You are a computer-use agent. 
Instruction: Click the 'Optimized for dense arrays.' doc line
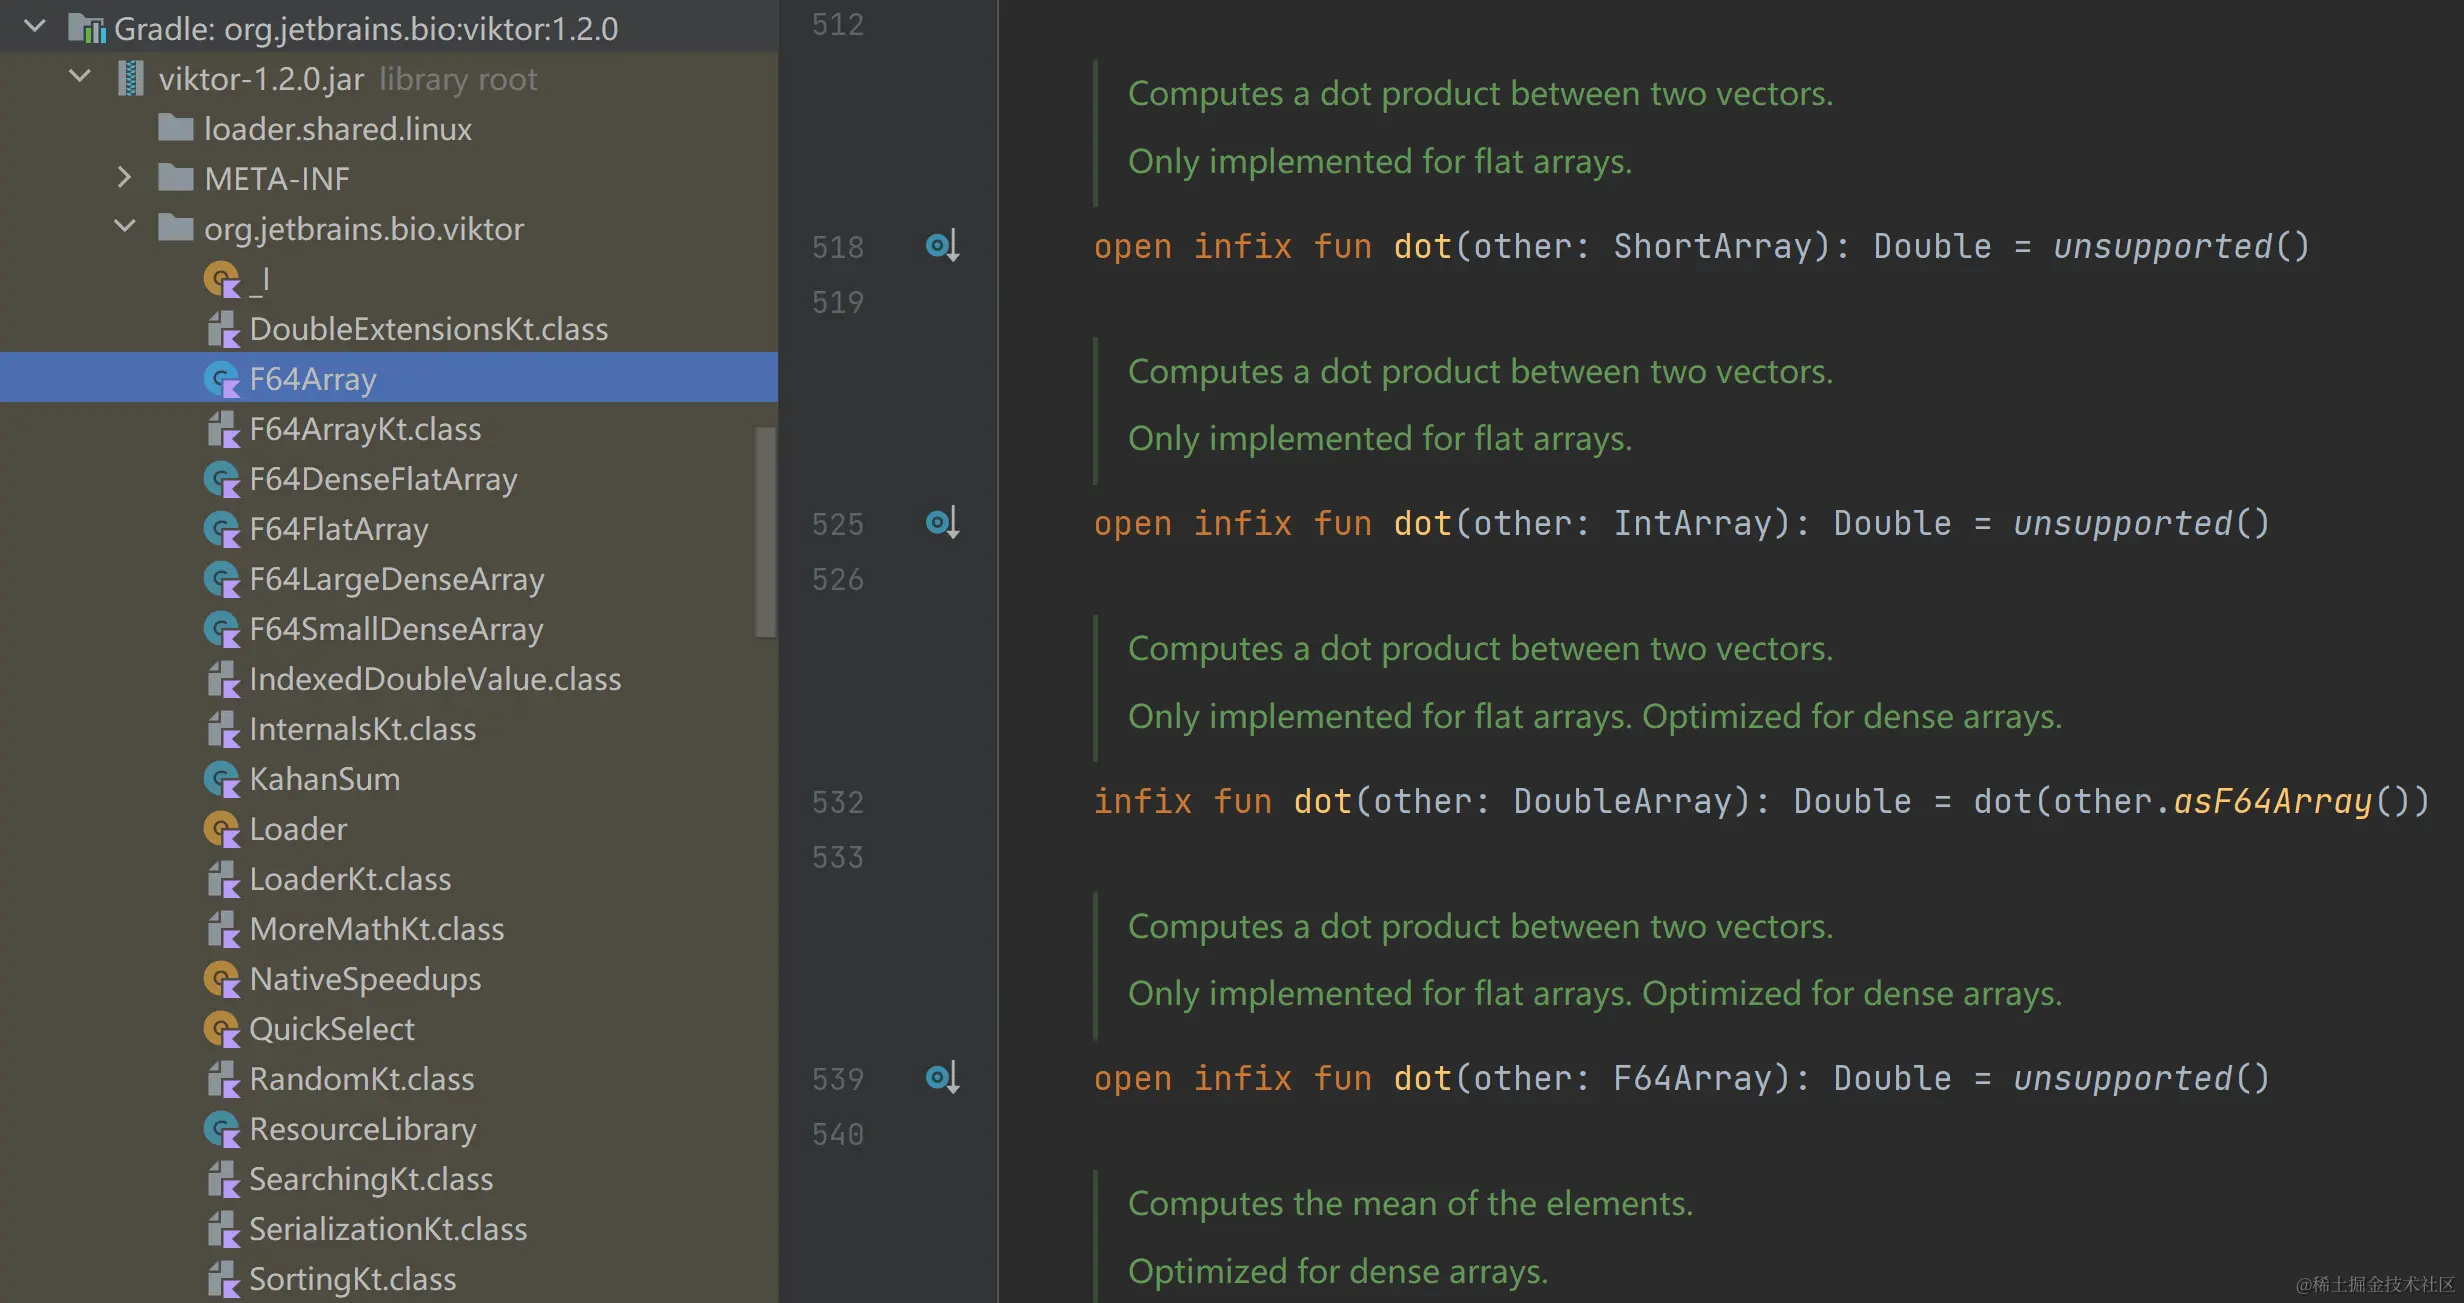[x=1338, y=1271]
